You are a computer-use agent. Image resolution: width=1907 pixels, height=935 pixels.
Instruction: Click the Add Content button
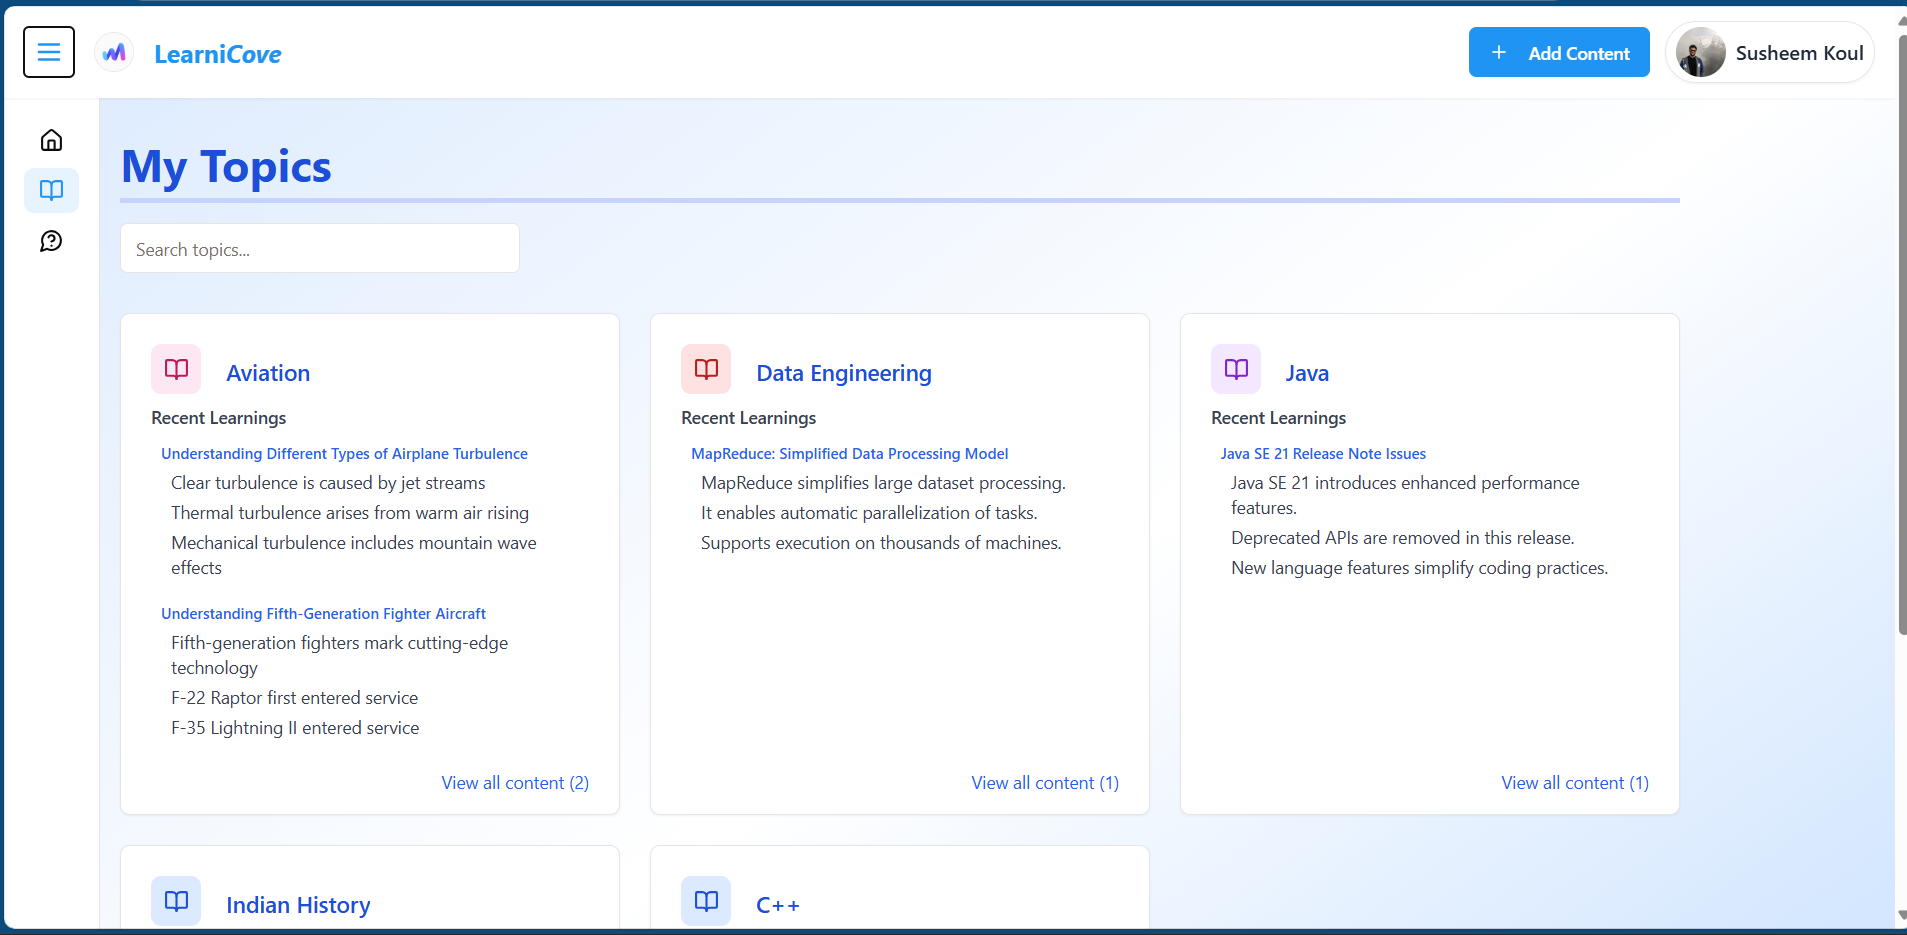1559,52
